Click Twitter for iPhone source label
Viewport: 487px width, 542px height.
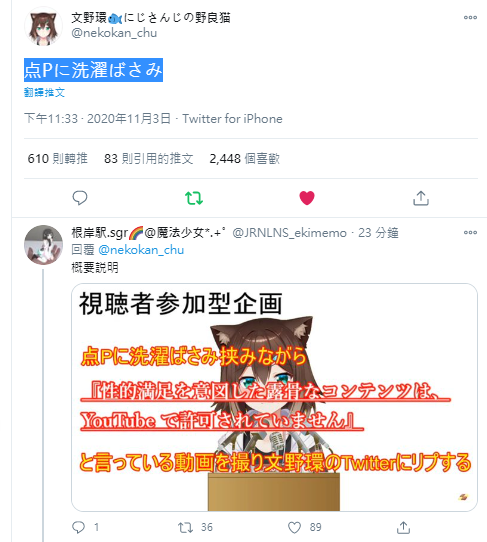tap(232, 119)
